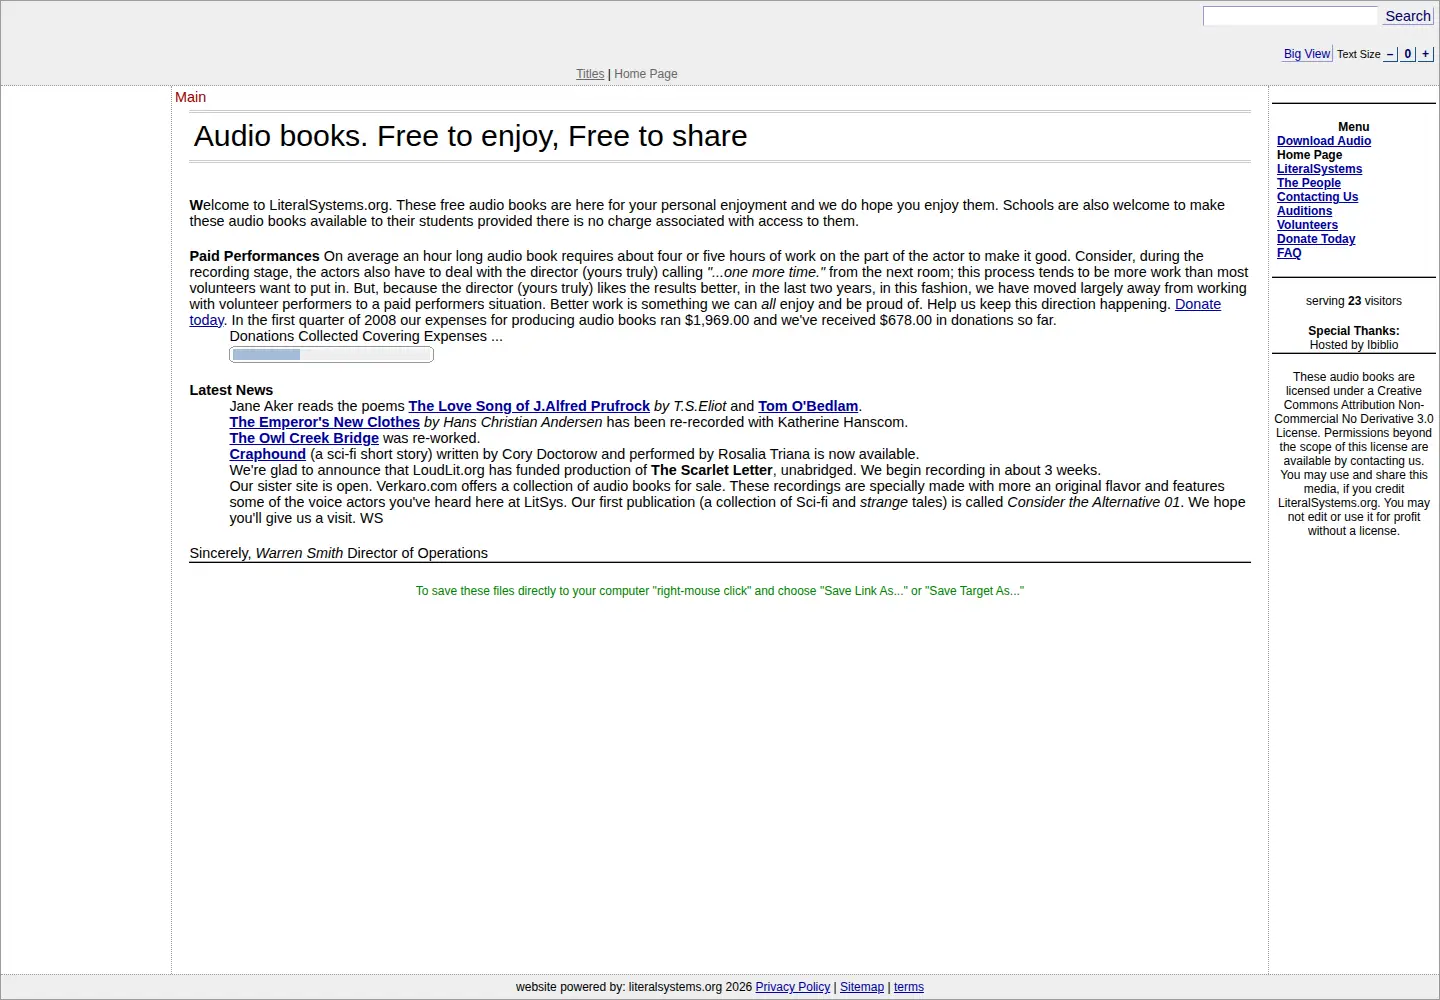This screenshot has width=1440, height=1000.
Task: Click the 'Latest News' heading
Action: tap(231, 390)
